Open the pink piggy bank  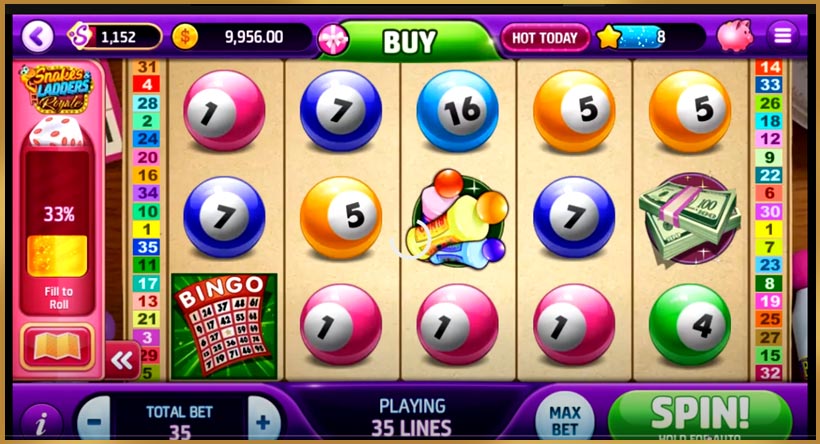(x=735, y=35)
